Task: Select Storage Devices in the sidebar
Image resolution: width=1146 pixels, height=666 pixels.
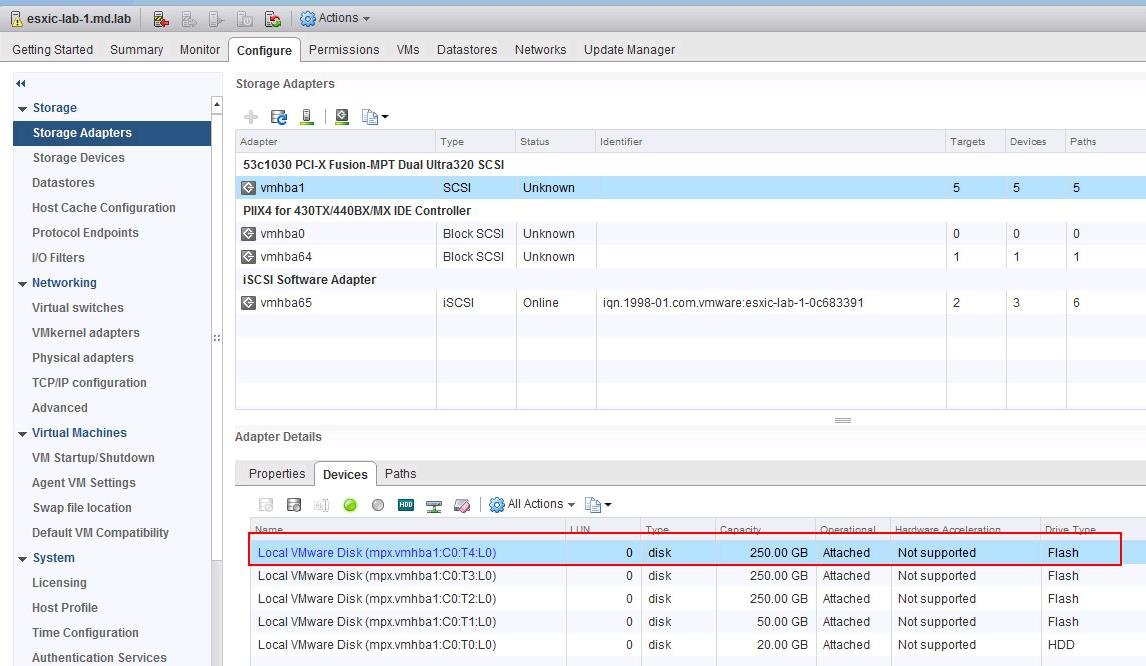Action: [x=78, y=158]
